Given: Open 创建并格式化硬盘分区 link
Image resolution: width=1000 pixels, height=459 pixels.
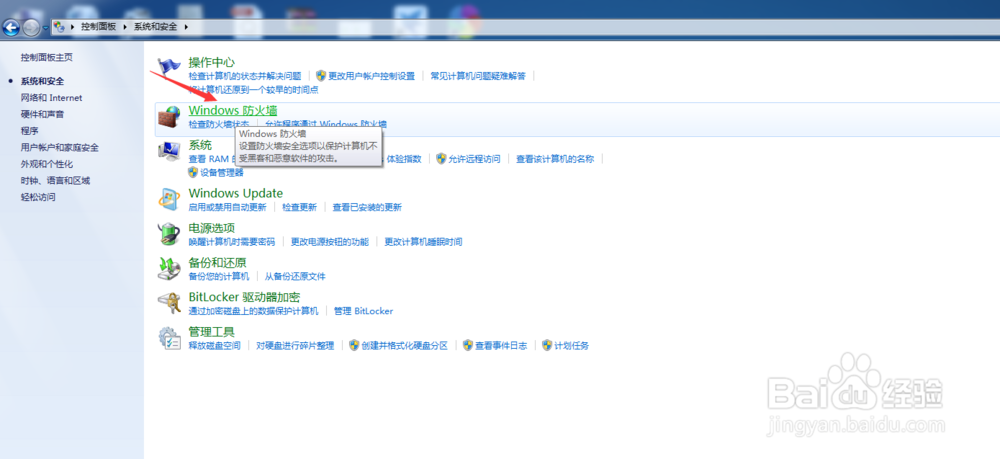Looking at the screenshot, I should tap(404, 346).
